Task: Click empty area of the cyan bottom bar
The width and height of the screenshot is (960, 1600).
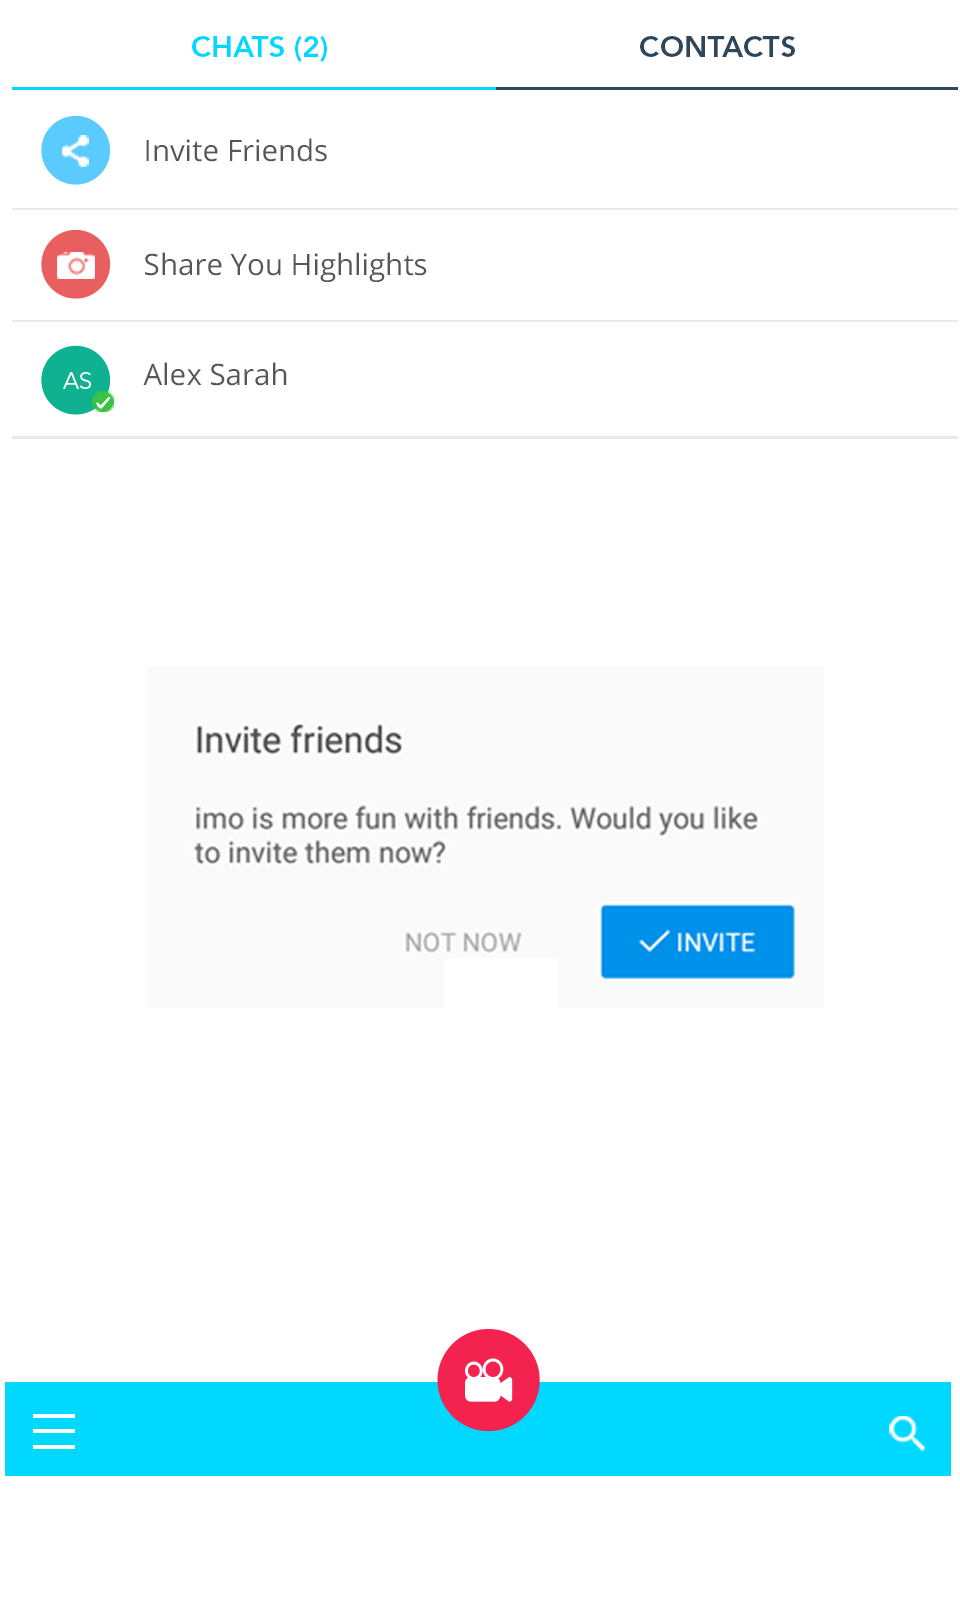Action: (700, 1430)
